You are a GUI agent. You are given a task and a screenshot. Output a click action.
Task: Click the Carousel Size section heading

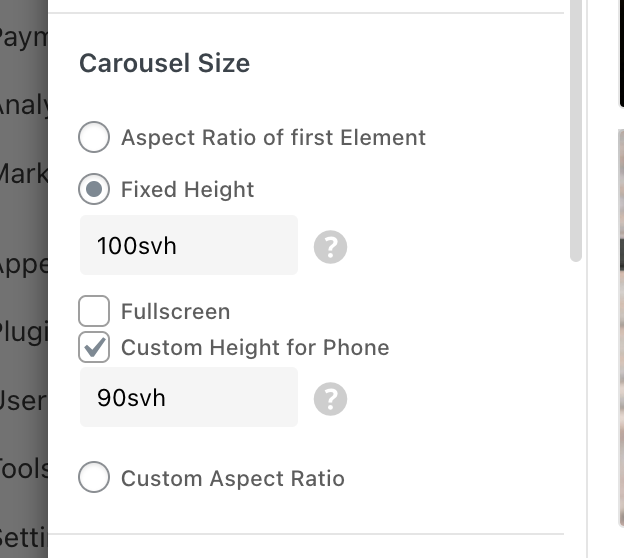pos(164,64)
